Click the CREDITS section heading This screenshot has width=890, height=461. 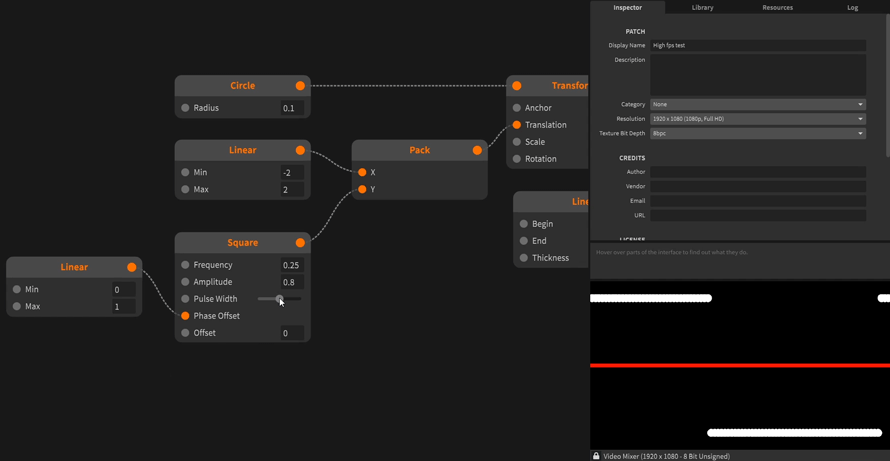[x=632, y=158]
